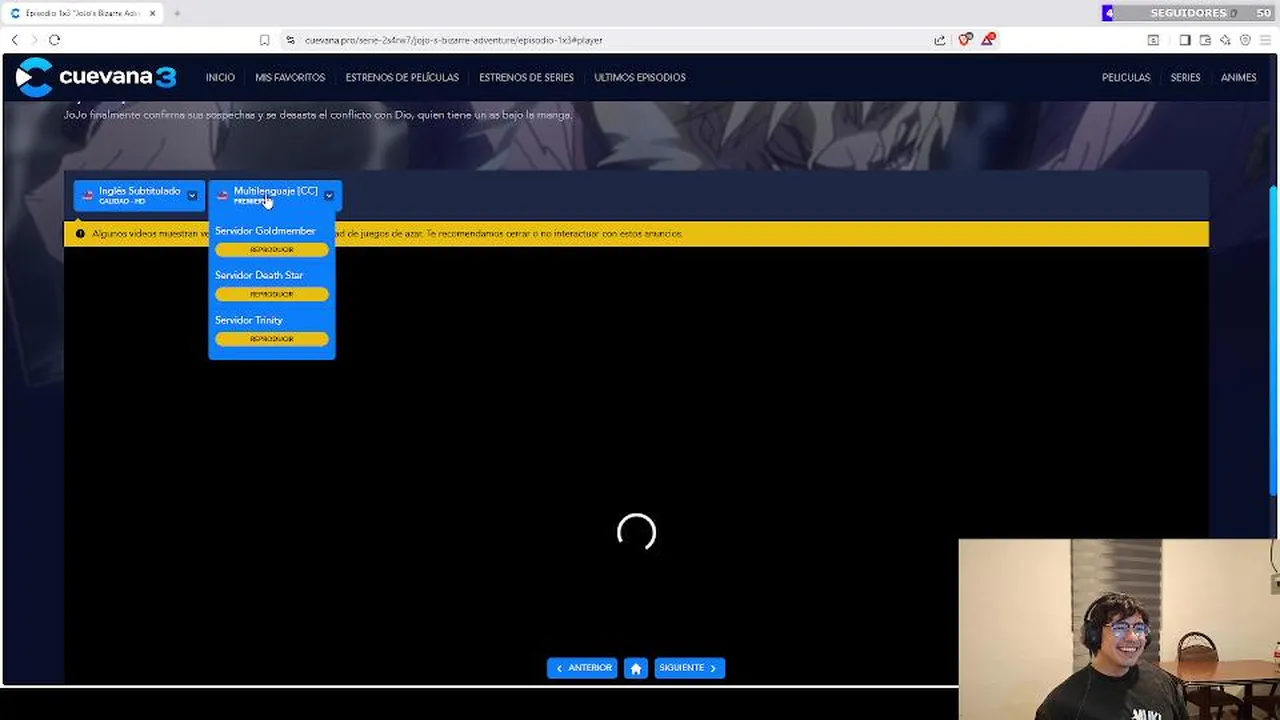Image resolution: width=1280 pixels, height=720 pixels.
Task: Open the Brave Rewards triangle icon
Action: [x=988, y=40]
